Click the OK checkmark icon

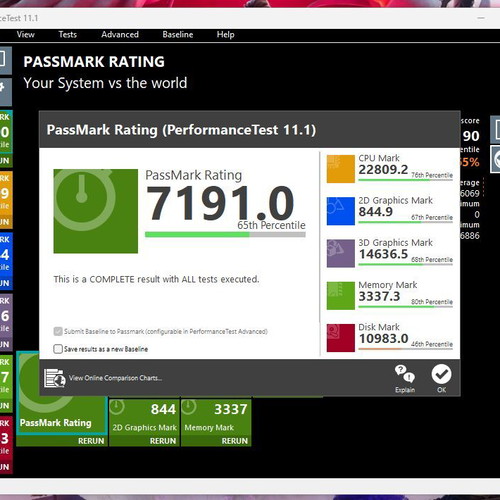pyautogui.click(x=441, y=374)
